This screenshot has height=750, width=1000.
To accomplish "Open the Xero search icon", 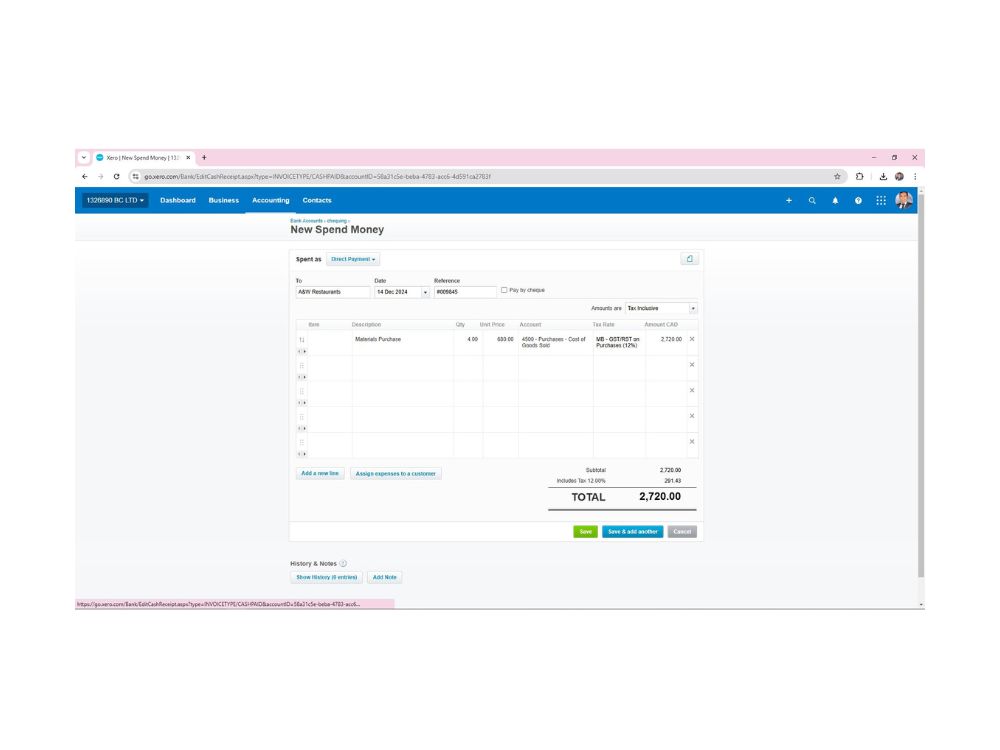I will coord(812,200).
